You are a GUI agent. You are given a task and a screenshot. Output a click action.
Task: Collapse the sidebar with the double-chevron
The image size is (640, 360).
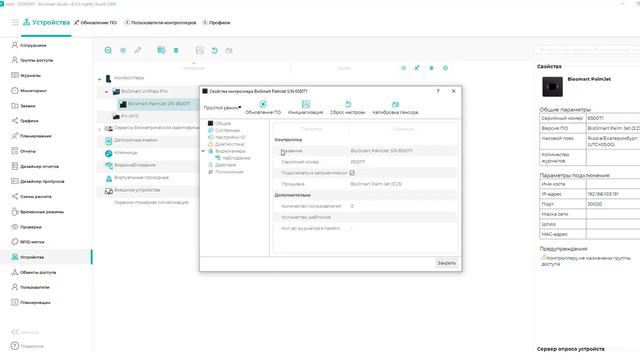[x=15, y=332]
